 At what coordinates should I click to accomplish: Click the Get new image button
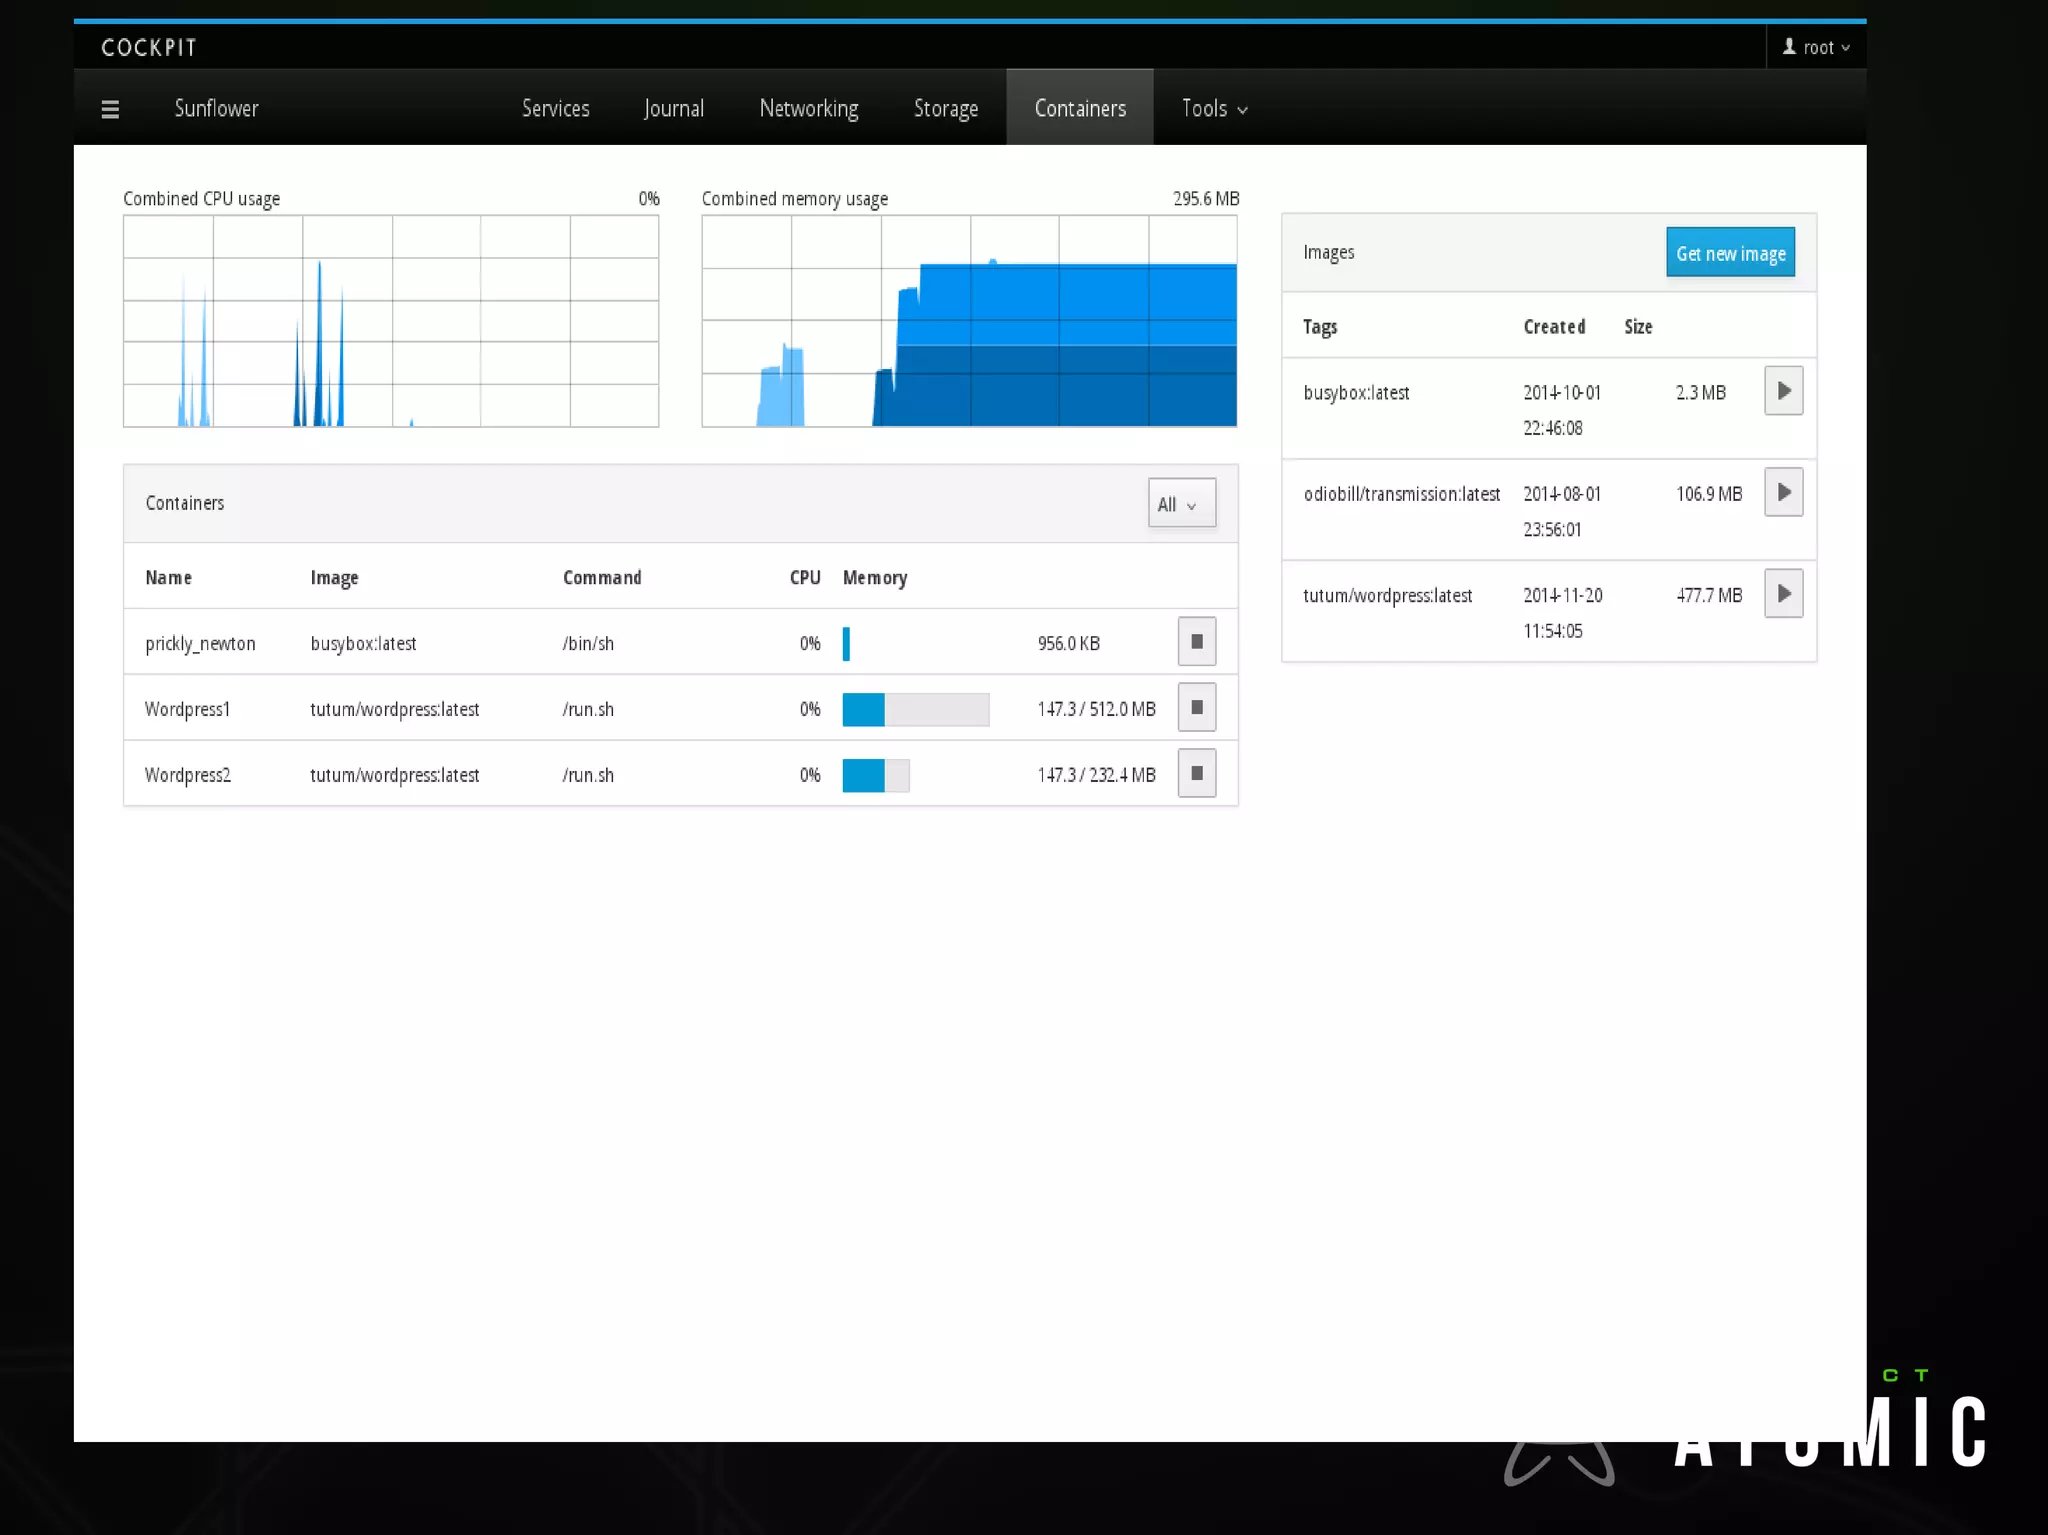1730,253
